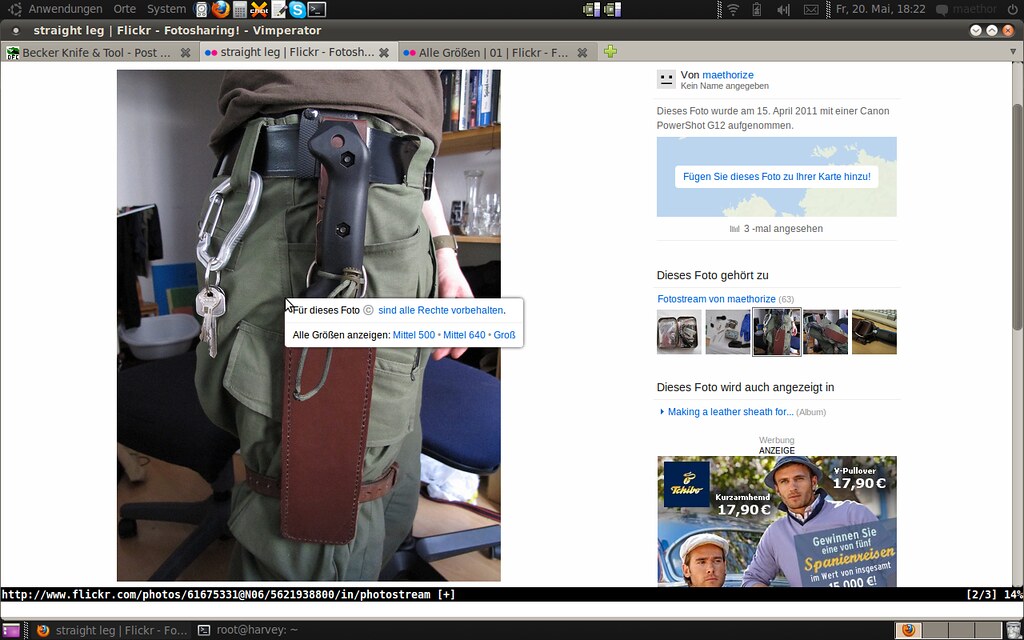Image resolution: width=1024 pixels, height=640 pixels.
Task: Open the Making a leather sheath album link
Action: 731,412
